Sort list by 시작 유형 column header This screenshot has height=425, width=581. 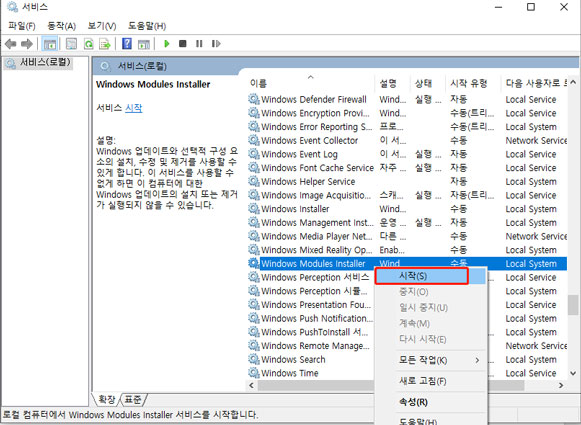tap(473, 83)
